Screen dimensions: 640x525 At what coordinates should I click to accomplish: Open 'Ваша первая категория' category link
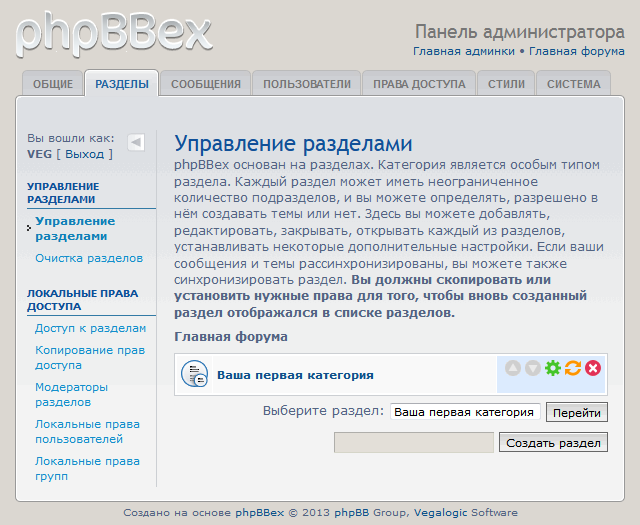click(x=295, y=375)
